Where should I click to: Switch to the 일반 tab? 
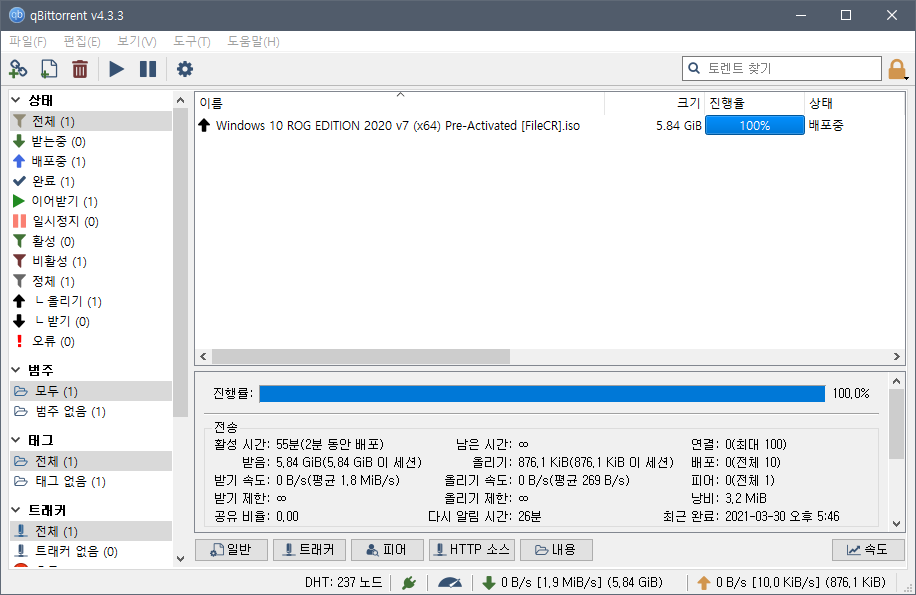click(x=231, y=549)
